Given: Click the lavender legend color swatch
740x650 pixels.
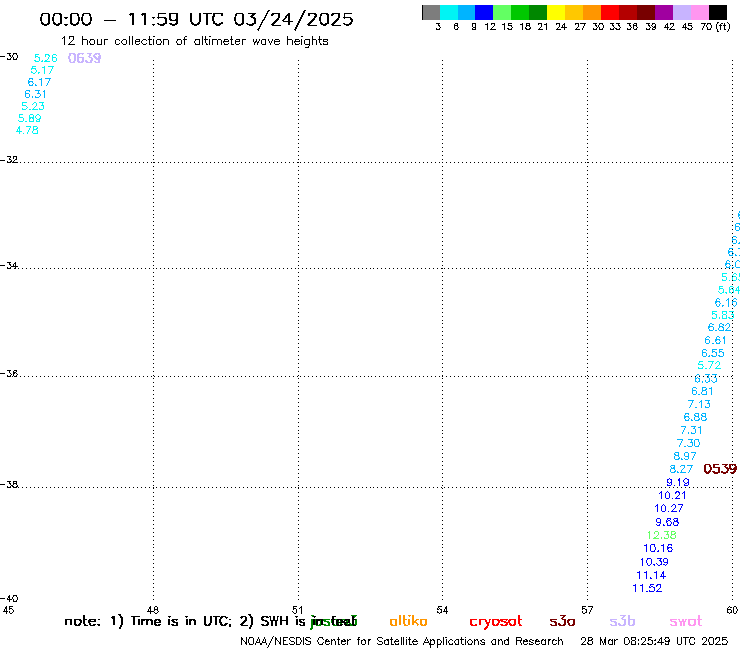Looking at the screenshot, I should [682, 12].
